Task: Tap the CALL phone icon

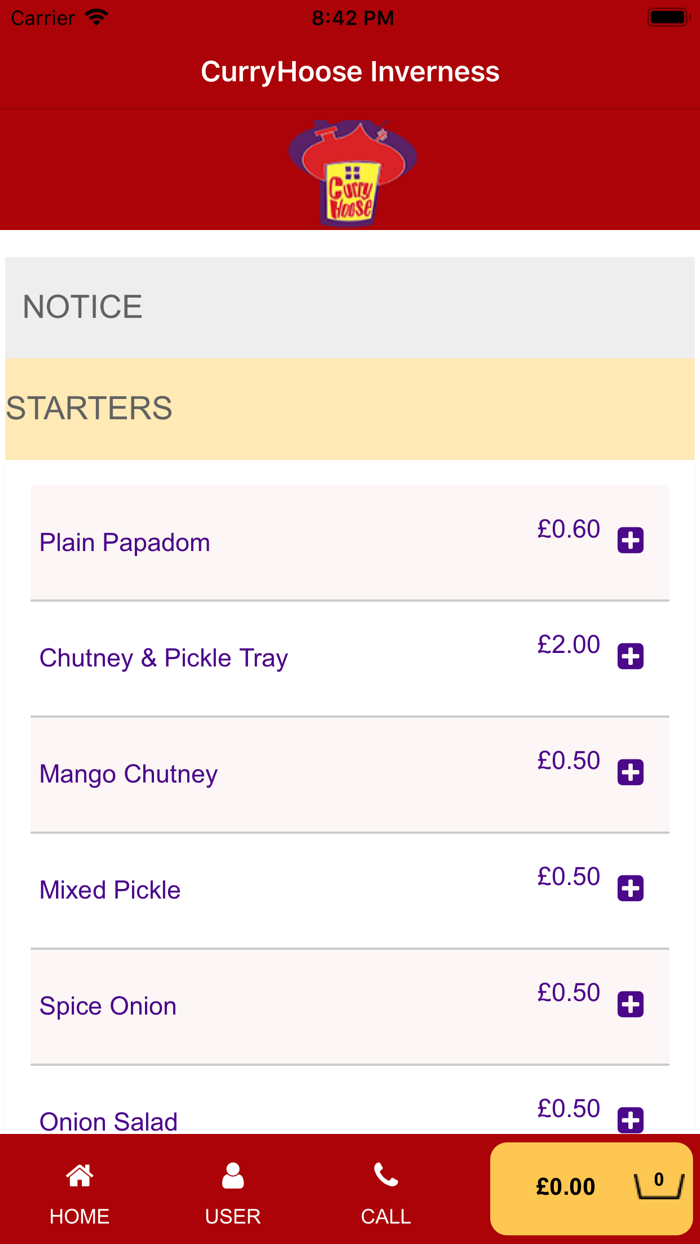Action: [386, 1176]
